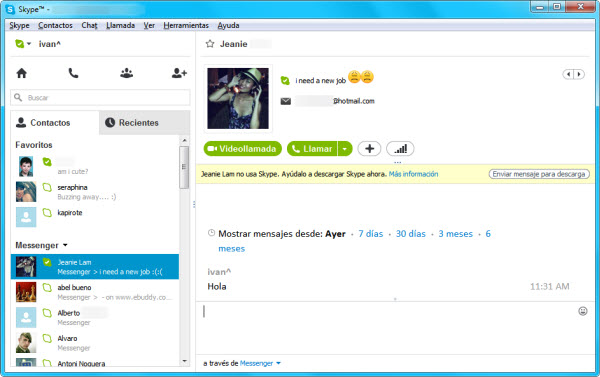The width and height of the screenshot is (600, 377).
Task: Click Jeanie's large profile picture
Action: point(238,98)
